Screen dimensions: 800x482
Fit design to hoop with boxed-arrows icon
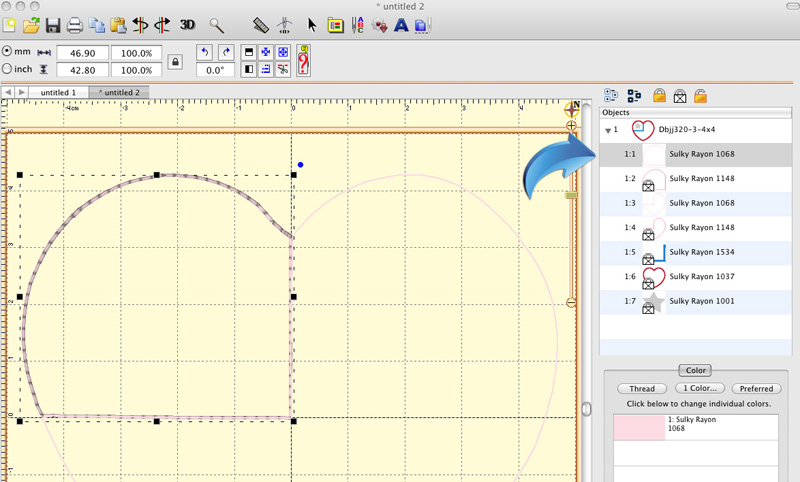283,52
